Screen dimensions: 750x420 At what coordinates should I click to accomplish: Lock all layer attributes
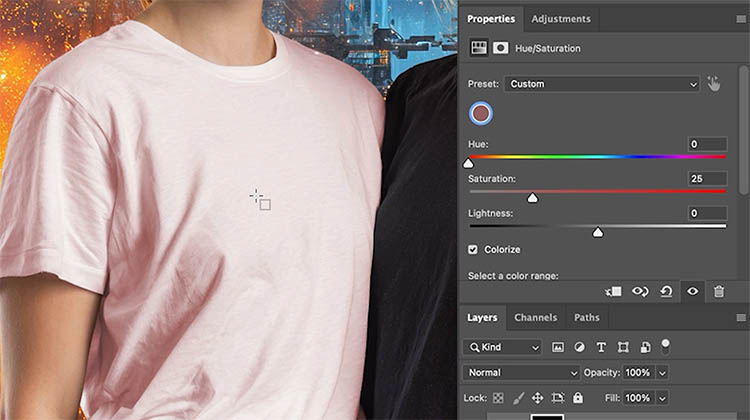(578, 398)
